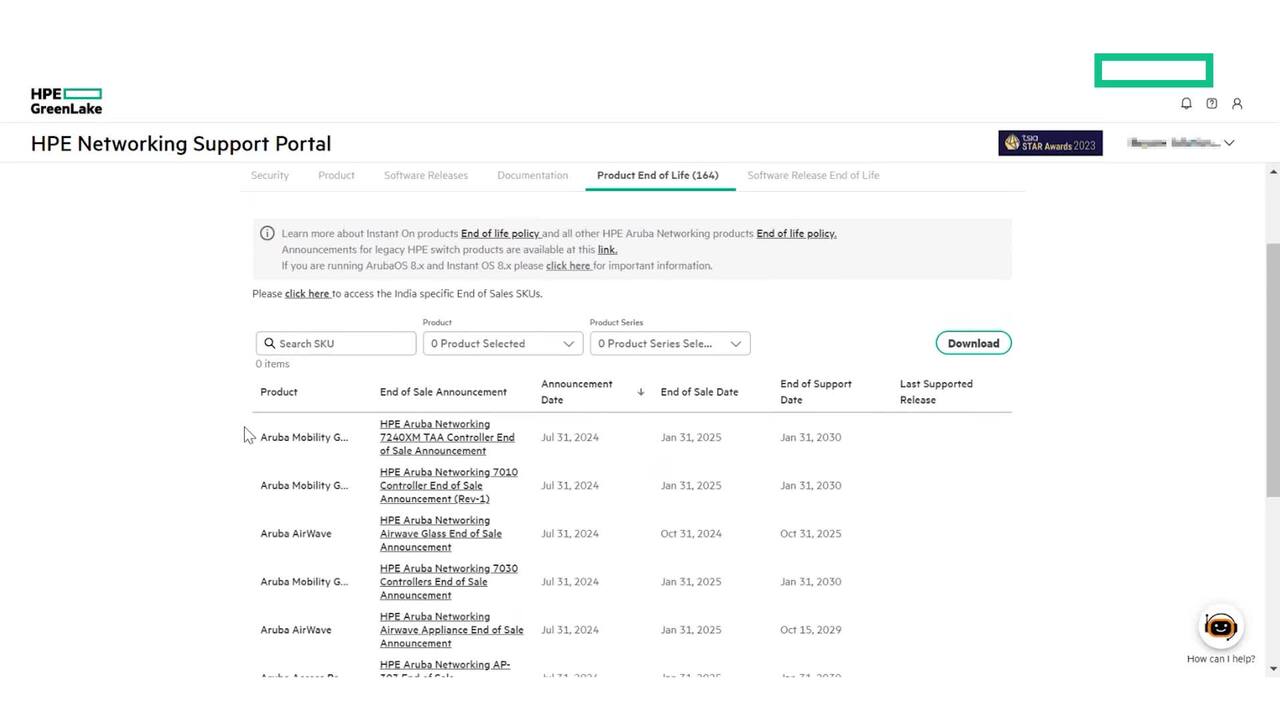Click the info icon in notice banner

click(267, 233)
